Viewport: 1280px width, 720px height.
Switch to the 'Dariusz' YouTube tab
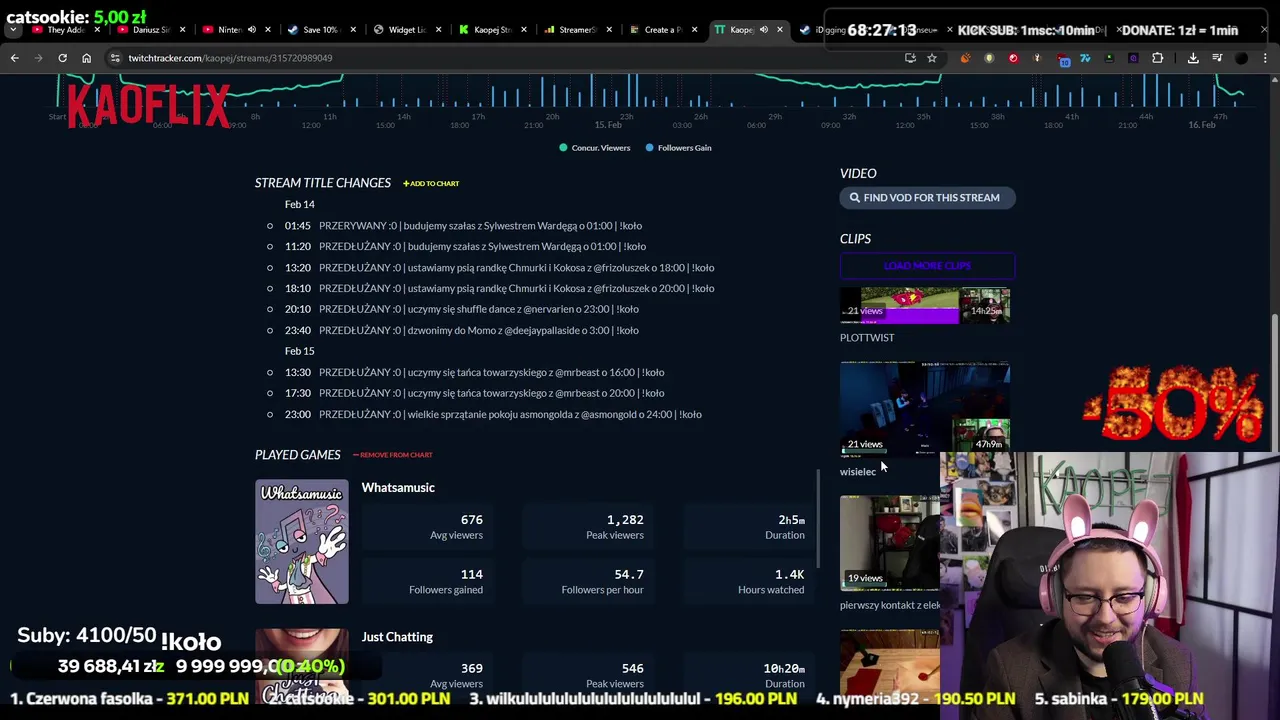tap(151, 30)
